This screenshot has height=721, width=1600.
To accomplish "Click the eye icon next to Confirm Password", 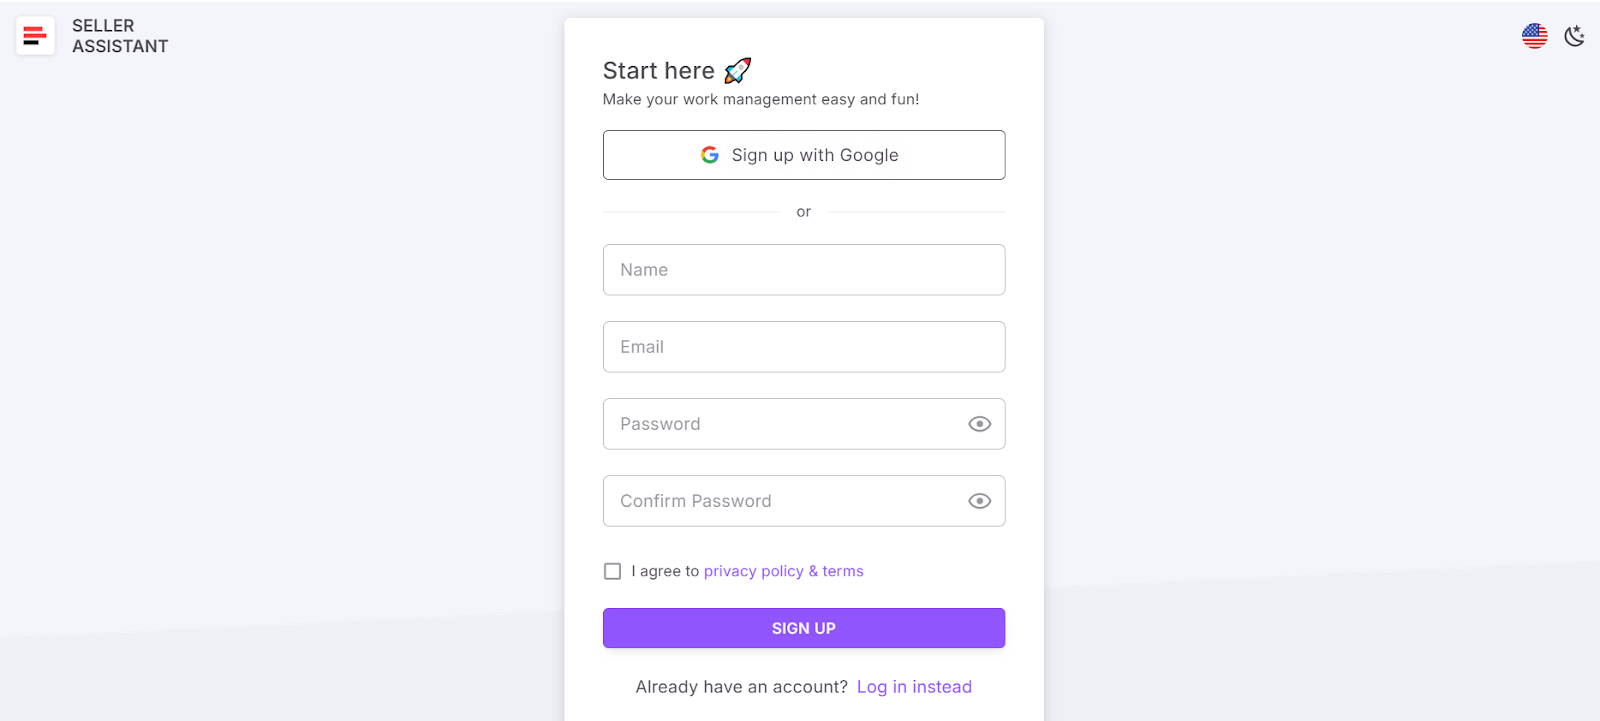I will [978, 500].
